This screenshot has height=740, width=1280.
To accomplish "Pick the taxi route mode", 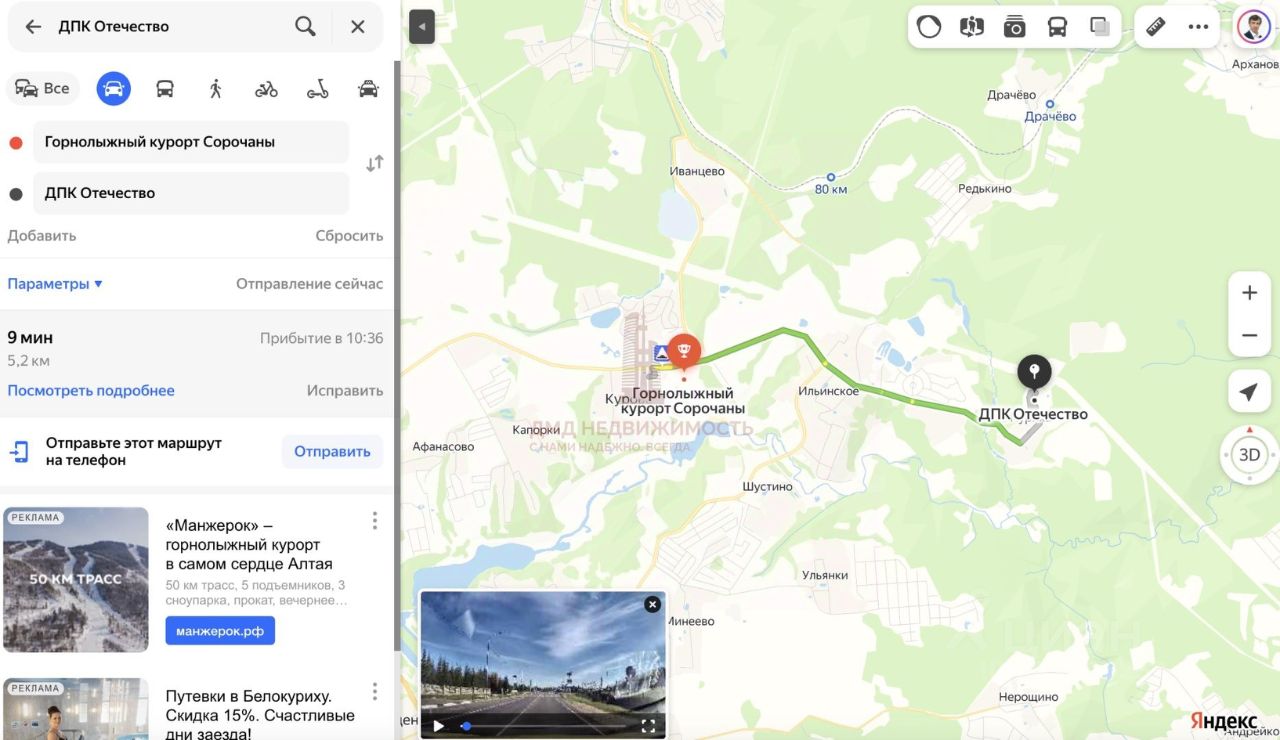I will pyautogui.click(x=368, y=89).
